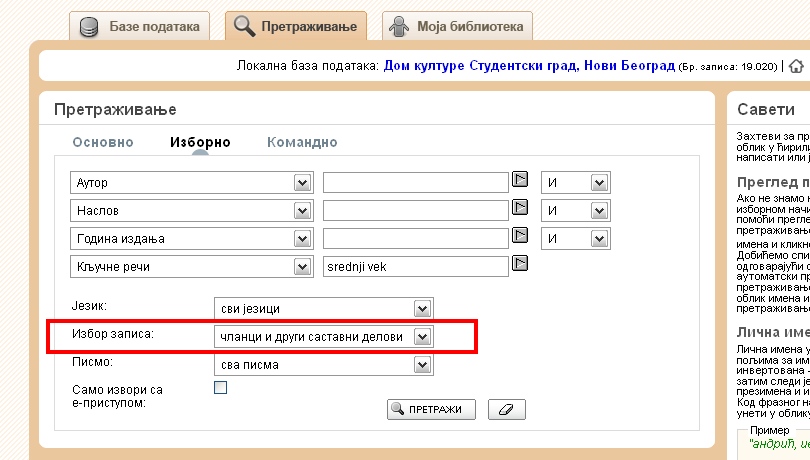Select the Изборно search mode
This screenshot has height=460, width=810.
(x=200, y=142)
